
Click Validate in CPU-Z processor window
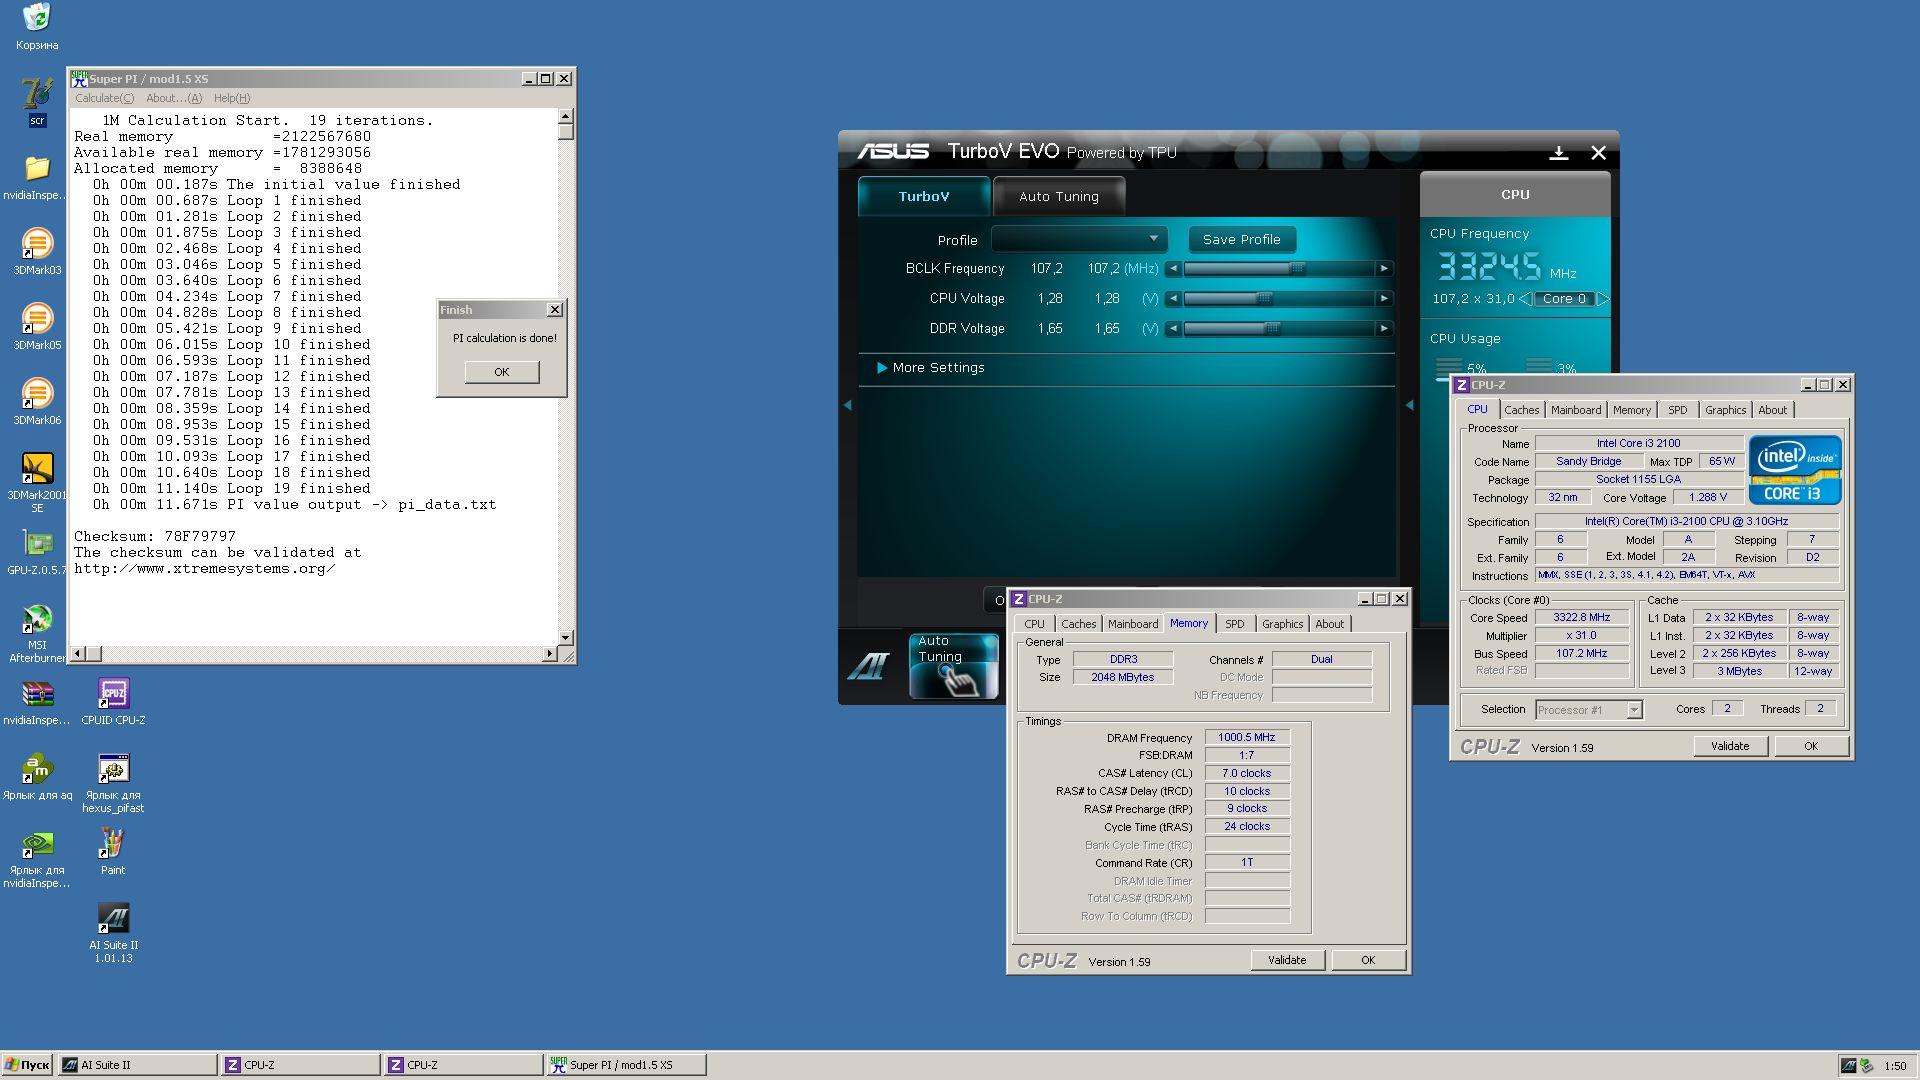click(x=1730, y=746)
